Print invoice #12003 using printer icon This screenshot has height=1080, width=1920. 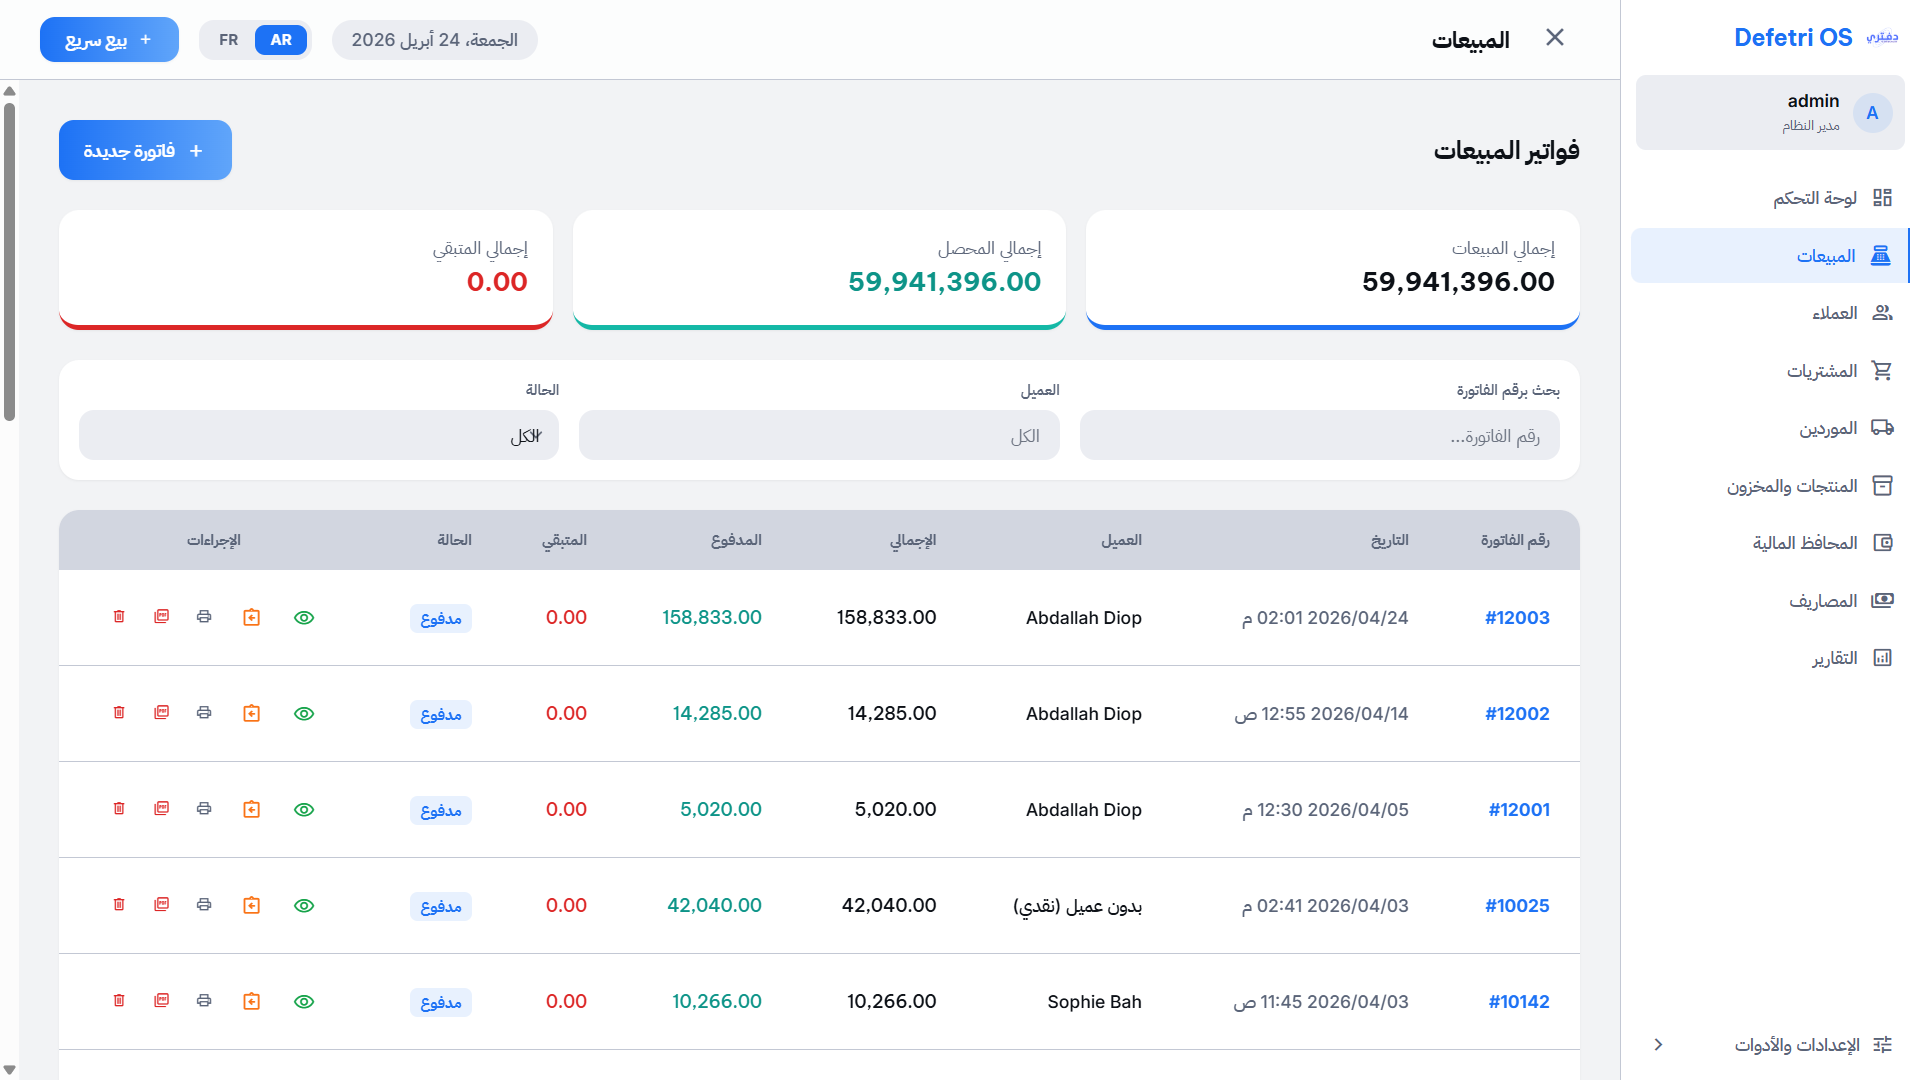[204, 617]
